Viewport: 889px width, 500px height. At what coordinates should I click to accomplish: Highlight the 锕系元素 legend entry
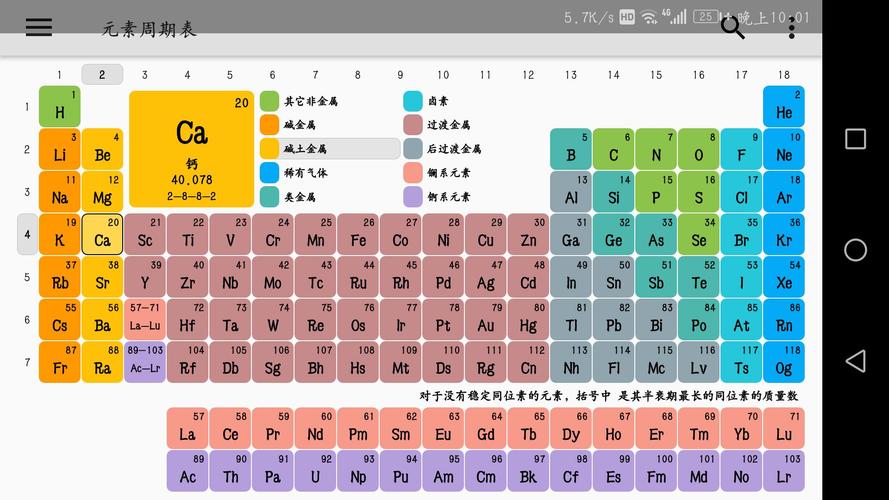(437, 197)
